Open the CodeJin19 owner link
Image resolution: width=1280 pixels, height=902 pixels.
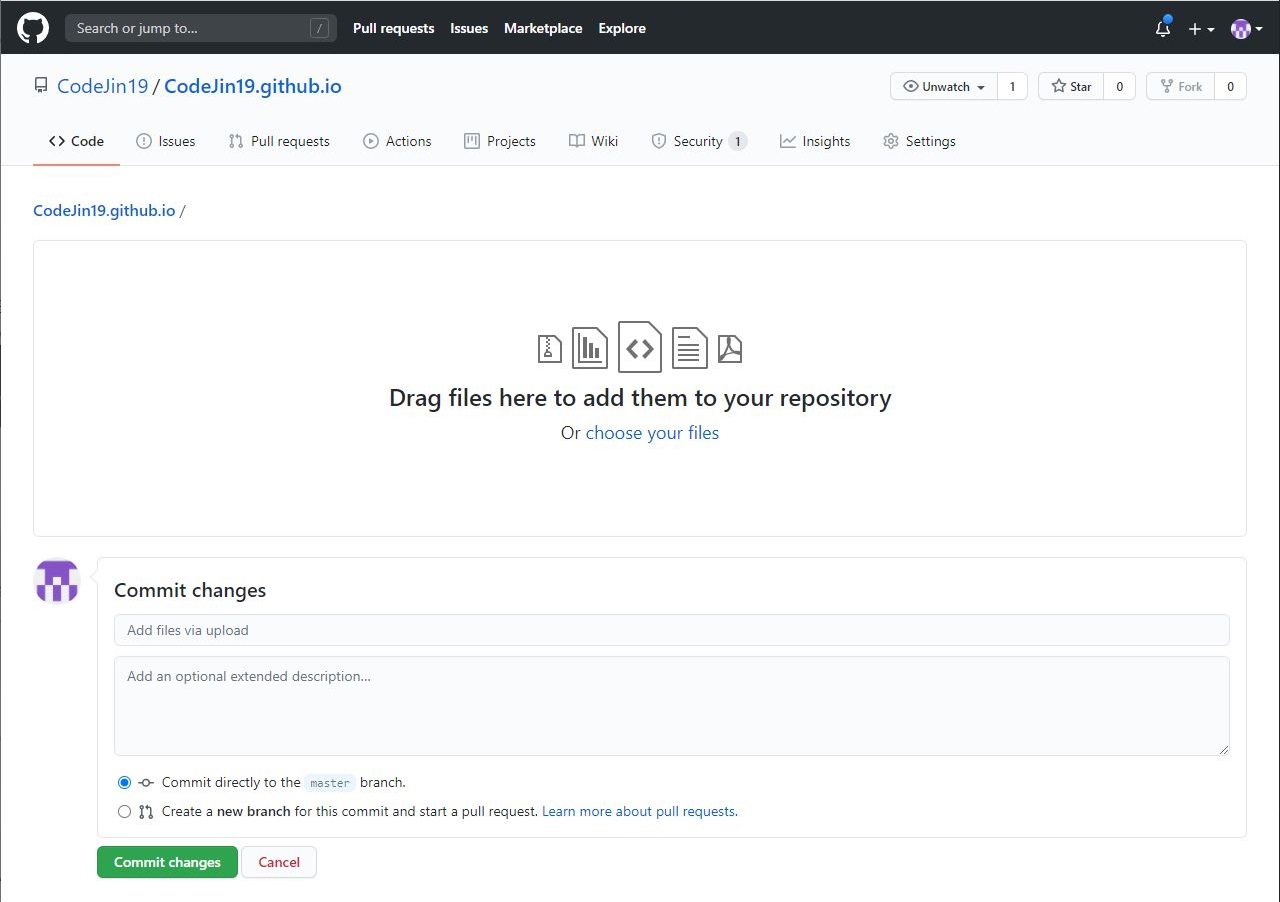103,86
